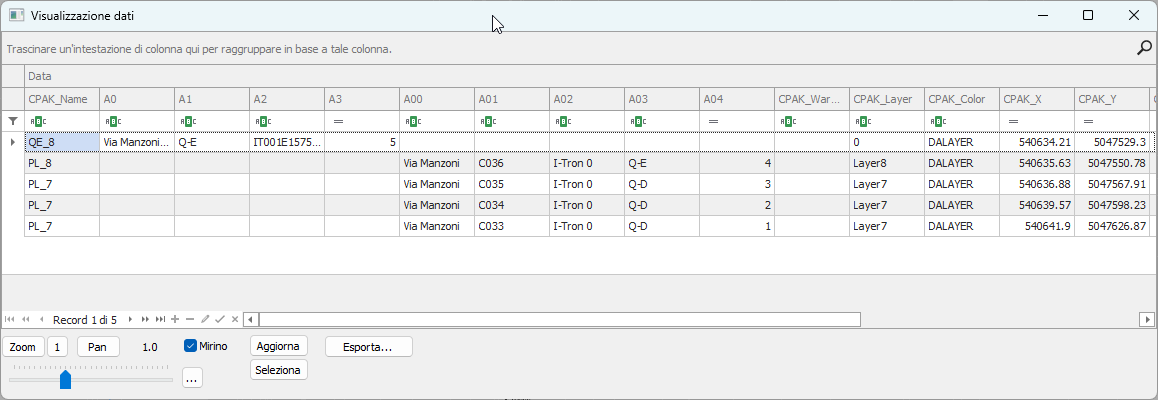
Task: Sort by CPAK_Color column header
Action: (962, 99)
